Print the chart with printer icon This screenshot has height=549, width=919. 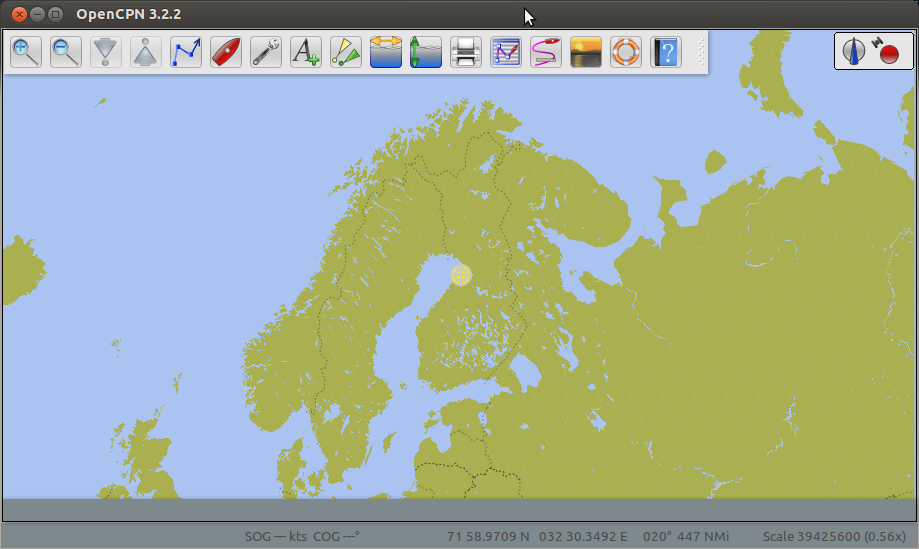(466, 52)
